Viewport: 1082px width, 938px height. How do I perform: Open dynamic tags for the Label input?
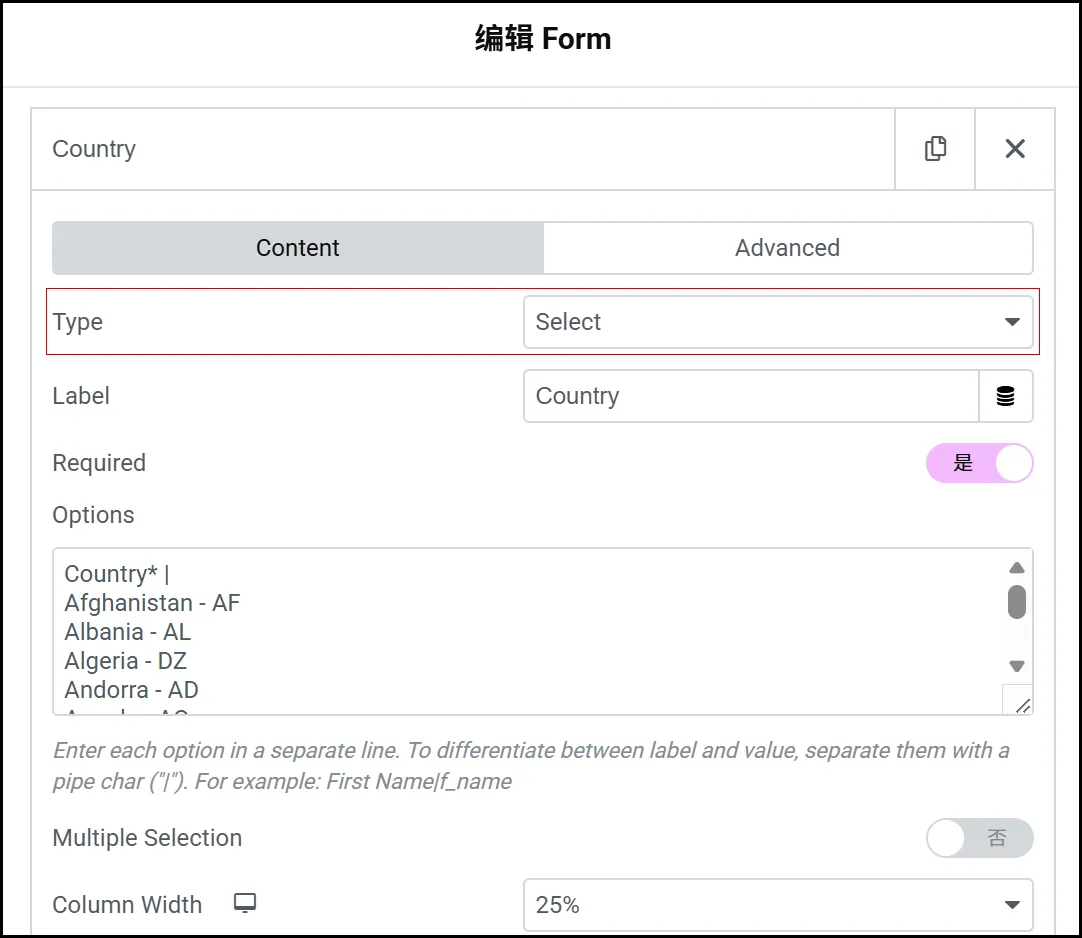(1007, 396)
